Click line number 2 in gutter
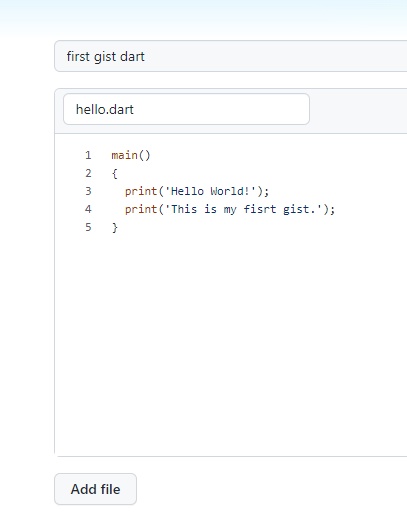The image size is (407, 525). coord(88,173)
